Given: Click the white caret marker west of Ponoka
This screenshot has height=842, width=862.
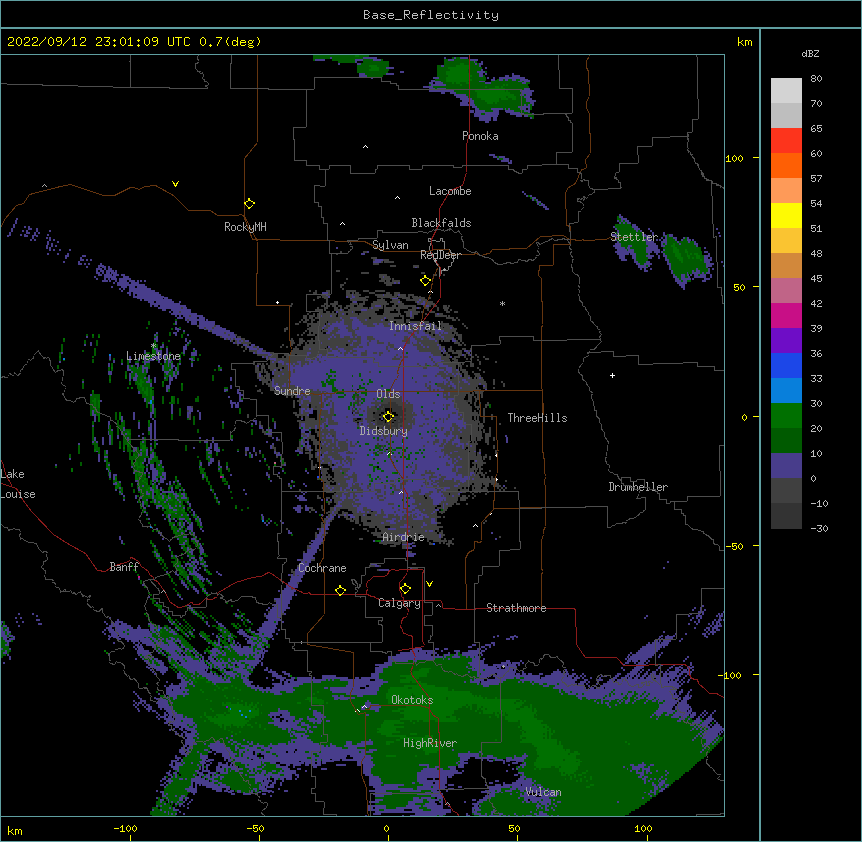Looking at the screenshot, I should 365,147.
